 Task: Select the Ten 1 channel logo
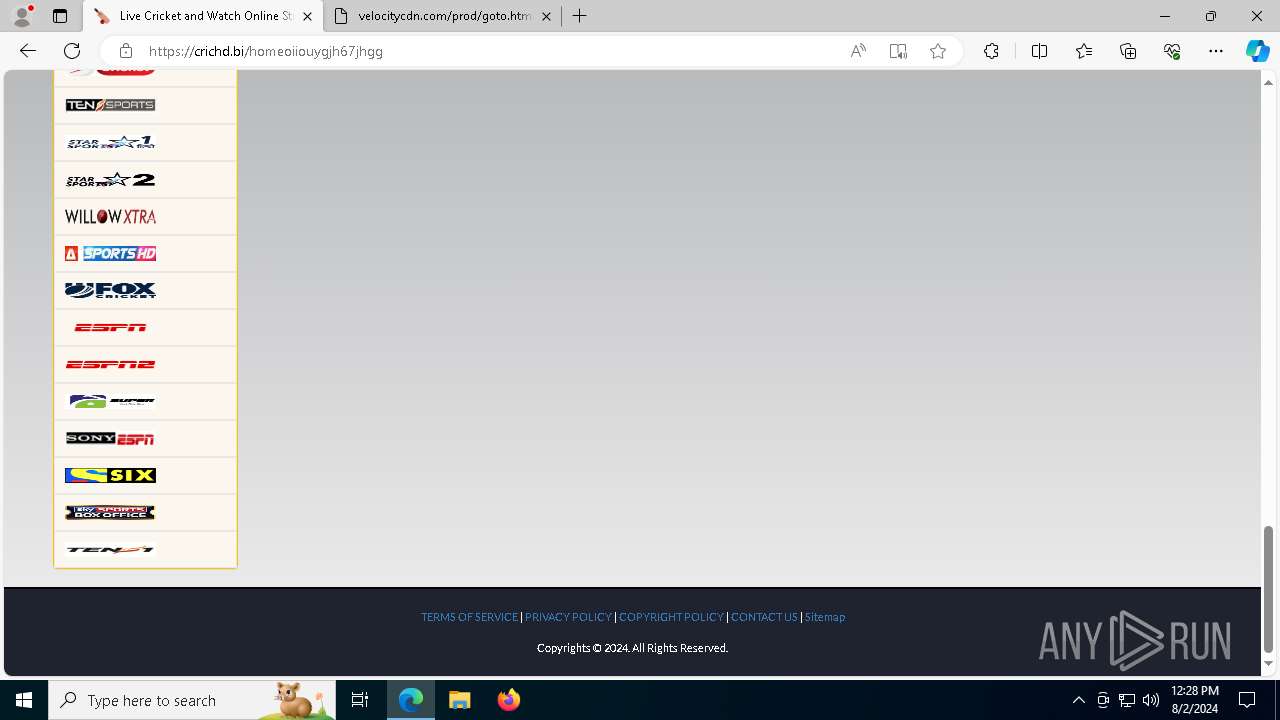(110, 549)
